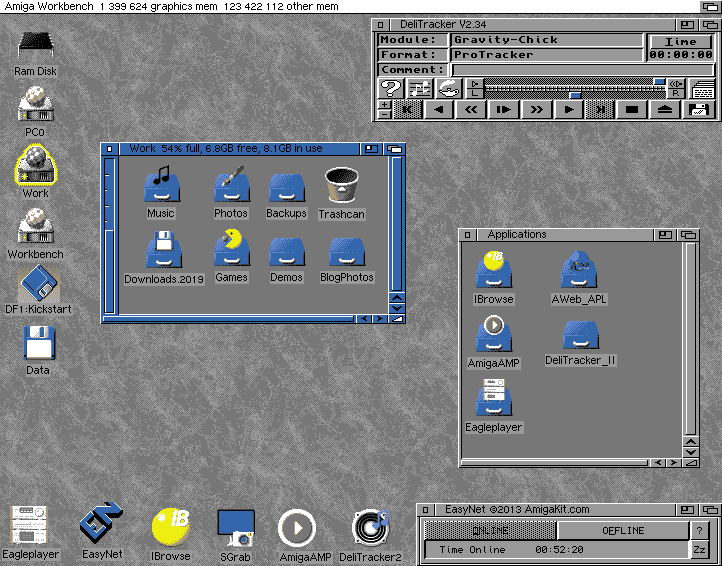This screenshot has width=722, height=566.
Task: Click Work window scroll right arrow
Action: (x=379, y=318)
